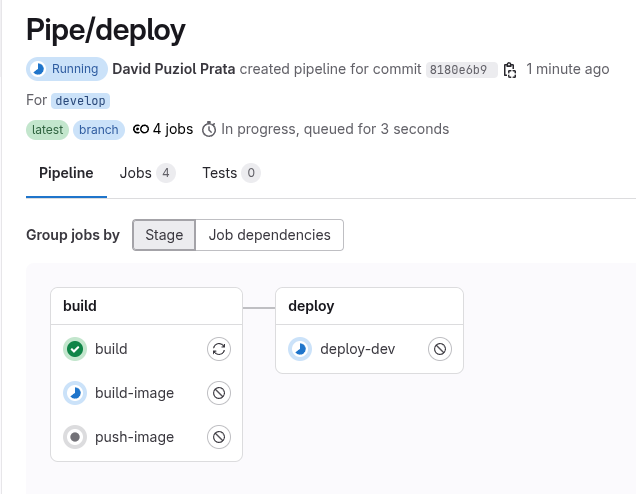Cancel the build-image job
The height and width of the screenshot is (494, 636).
point(219,393)
